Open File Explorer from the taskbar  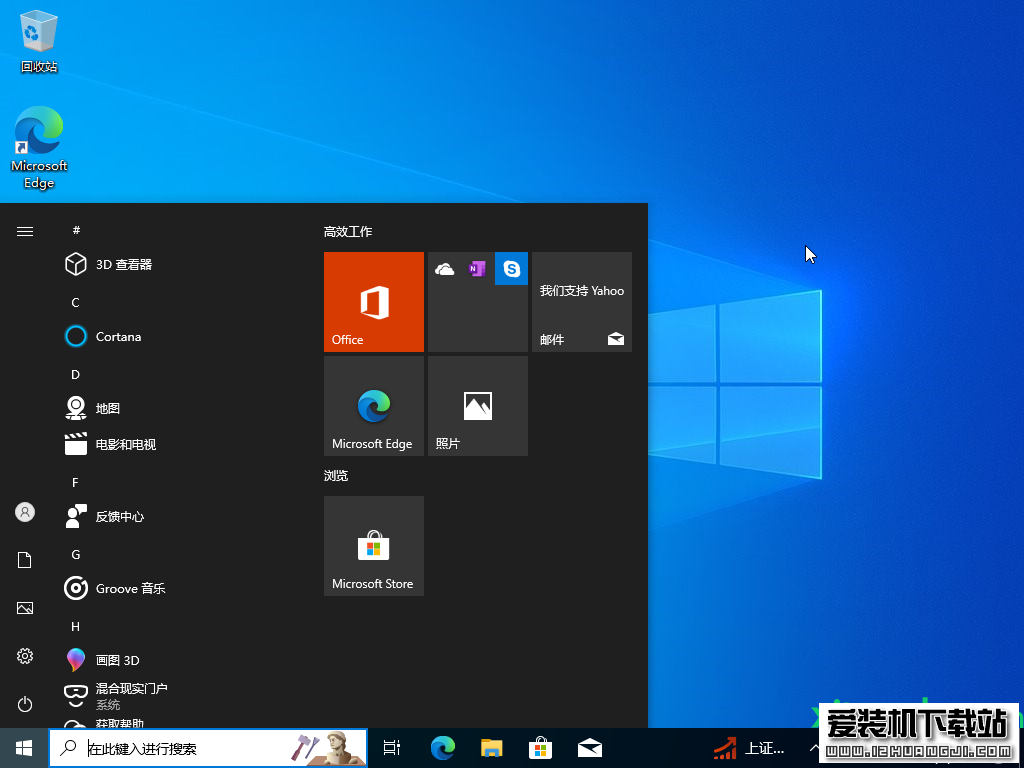coord(492,748)
